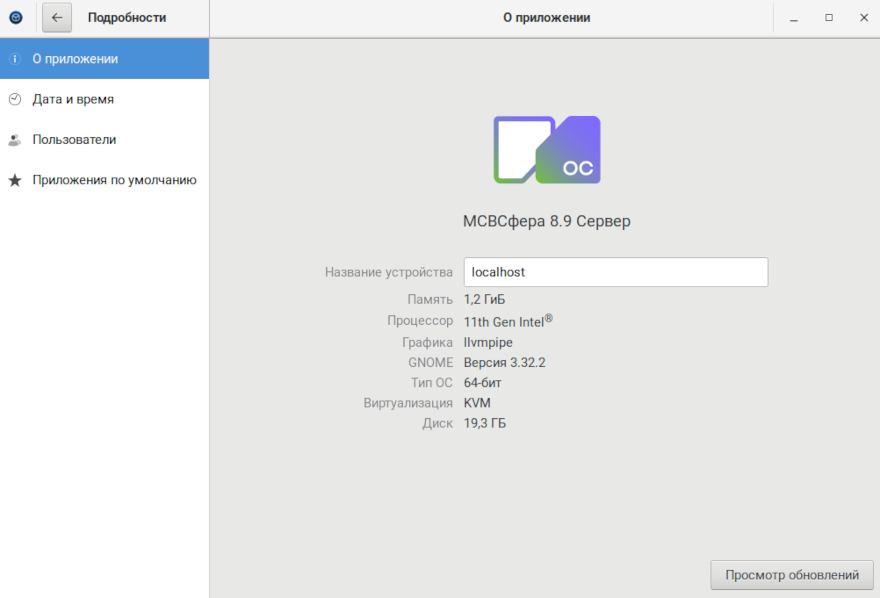Screen dimensions: 880x598
Task: Focus the Название устройства text field
Action: pos(615,272)
